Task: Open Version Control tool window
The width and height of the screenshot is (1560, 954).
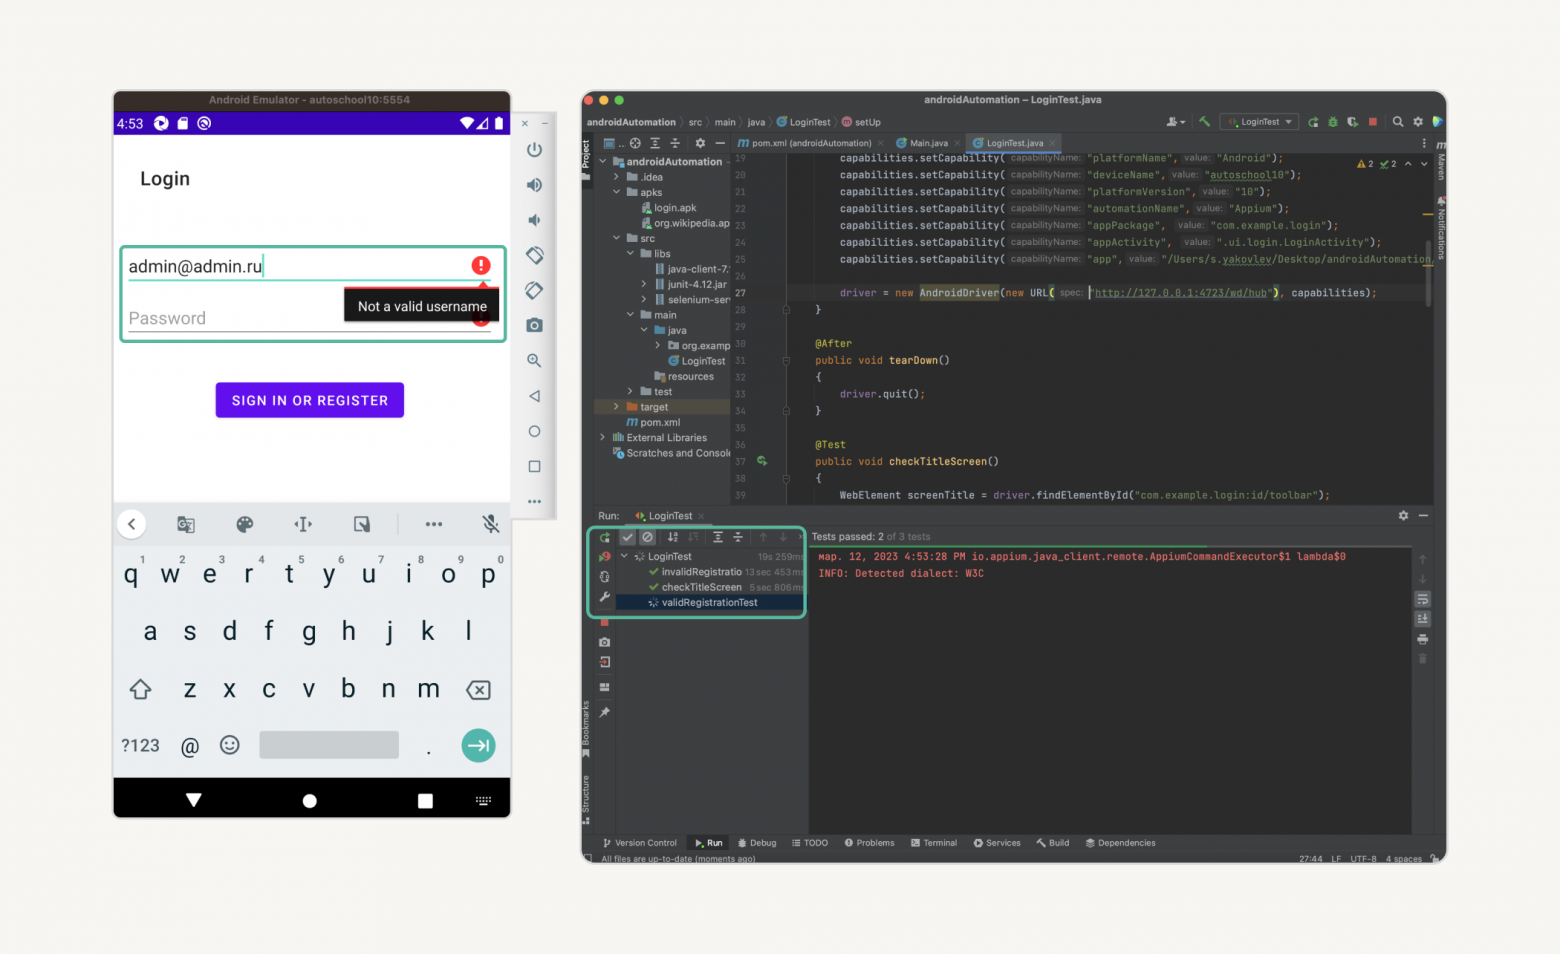Action: [x=640, y=843]
